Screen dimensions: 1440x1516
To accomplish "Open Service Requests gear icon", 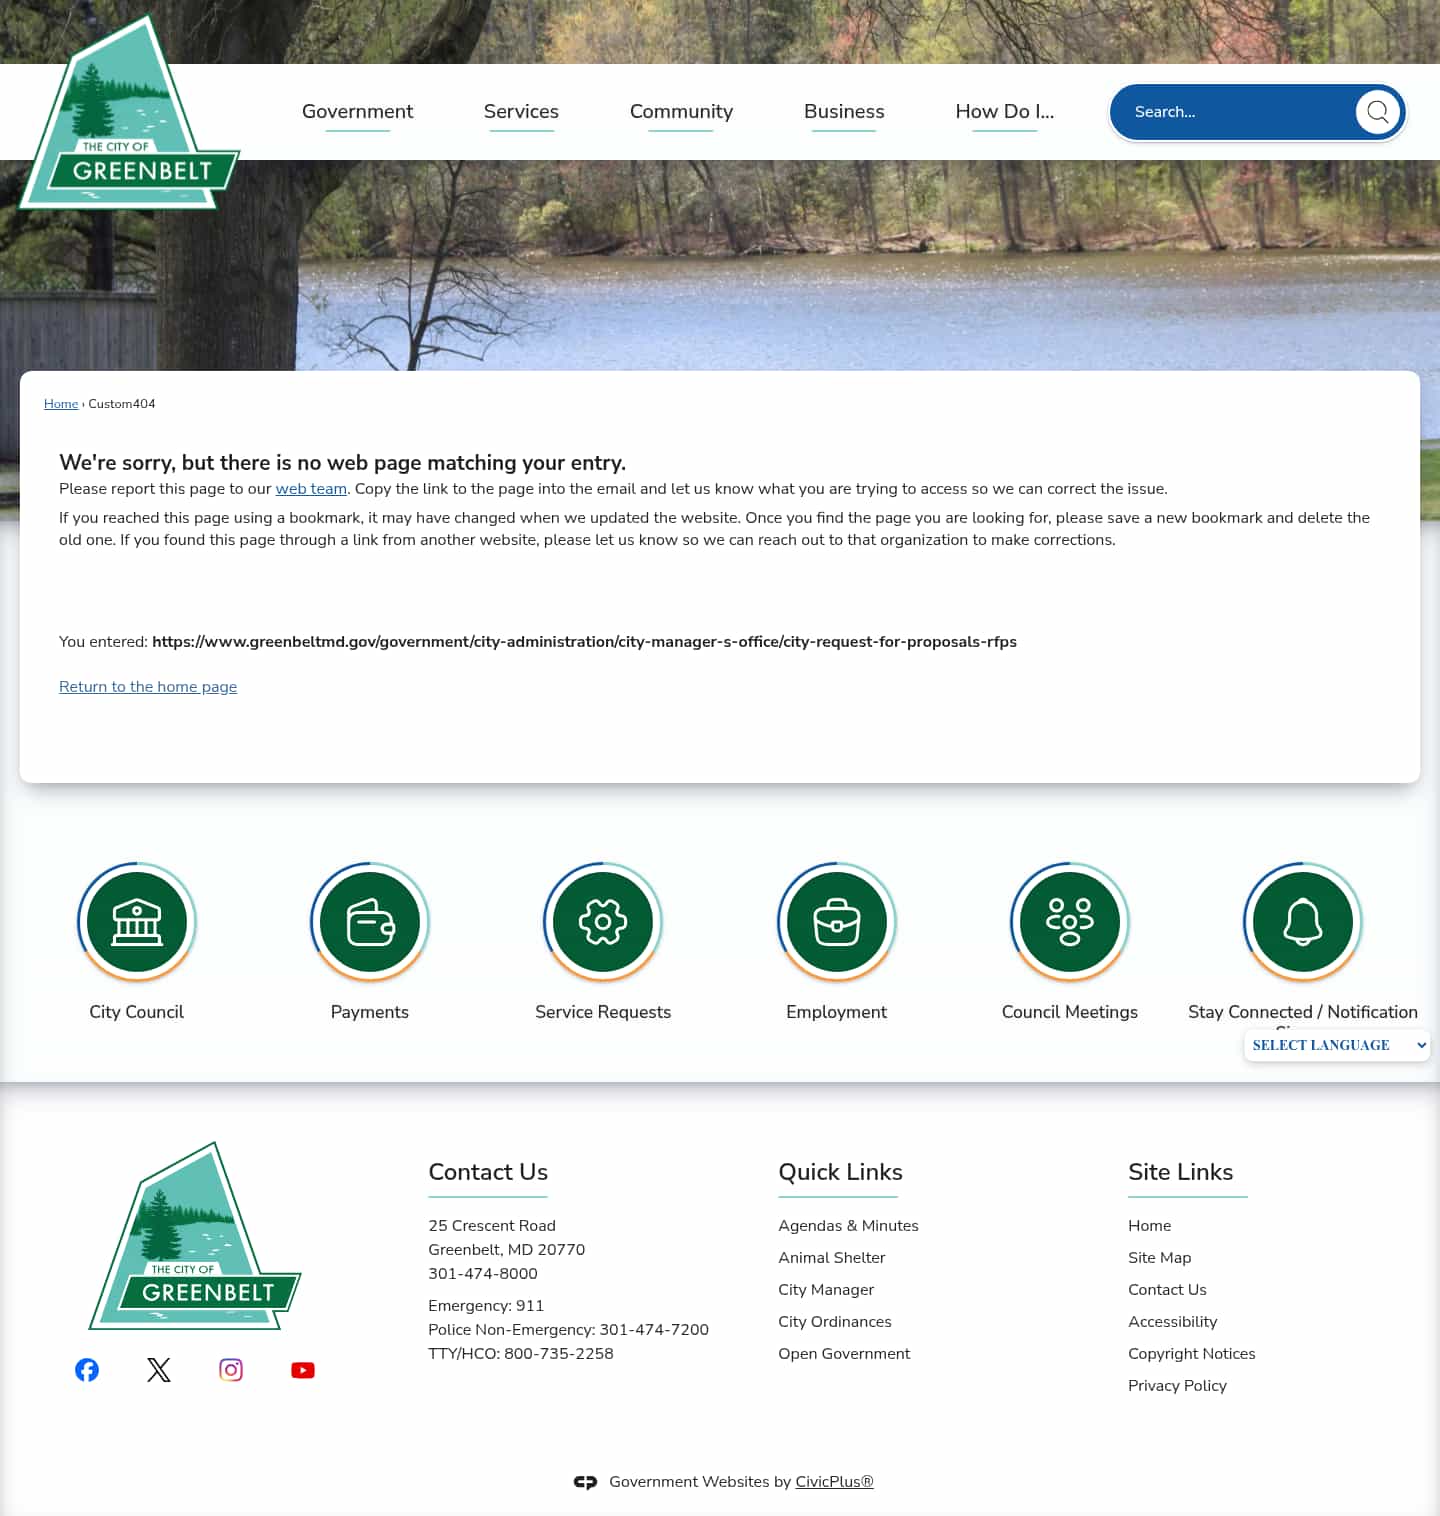I will coord(603,922).
